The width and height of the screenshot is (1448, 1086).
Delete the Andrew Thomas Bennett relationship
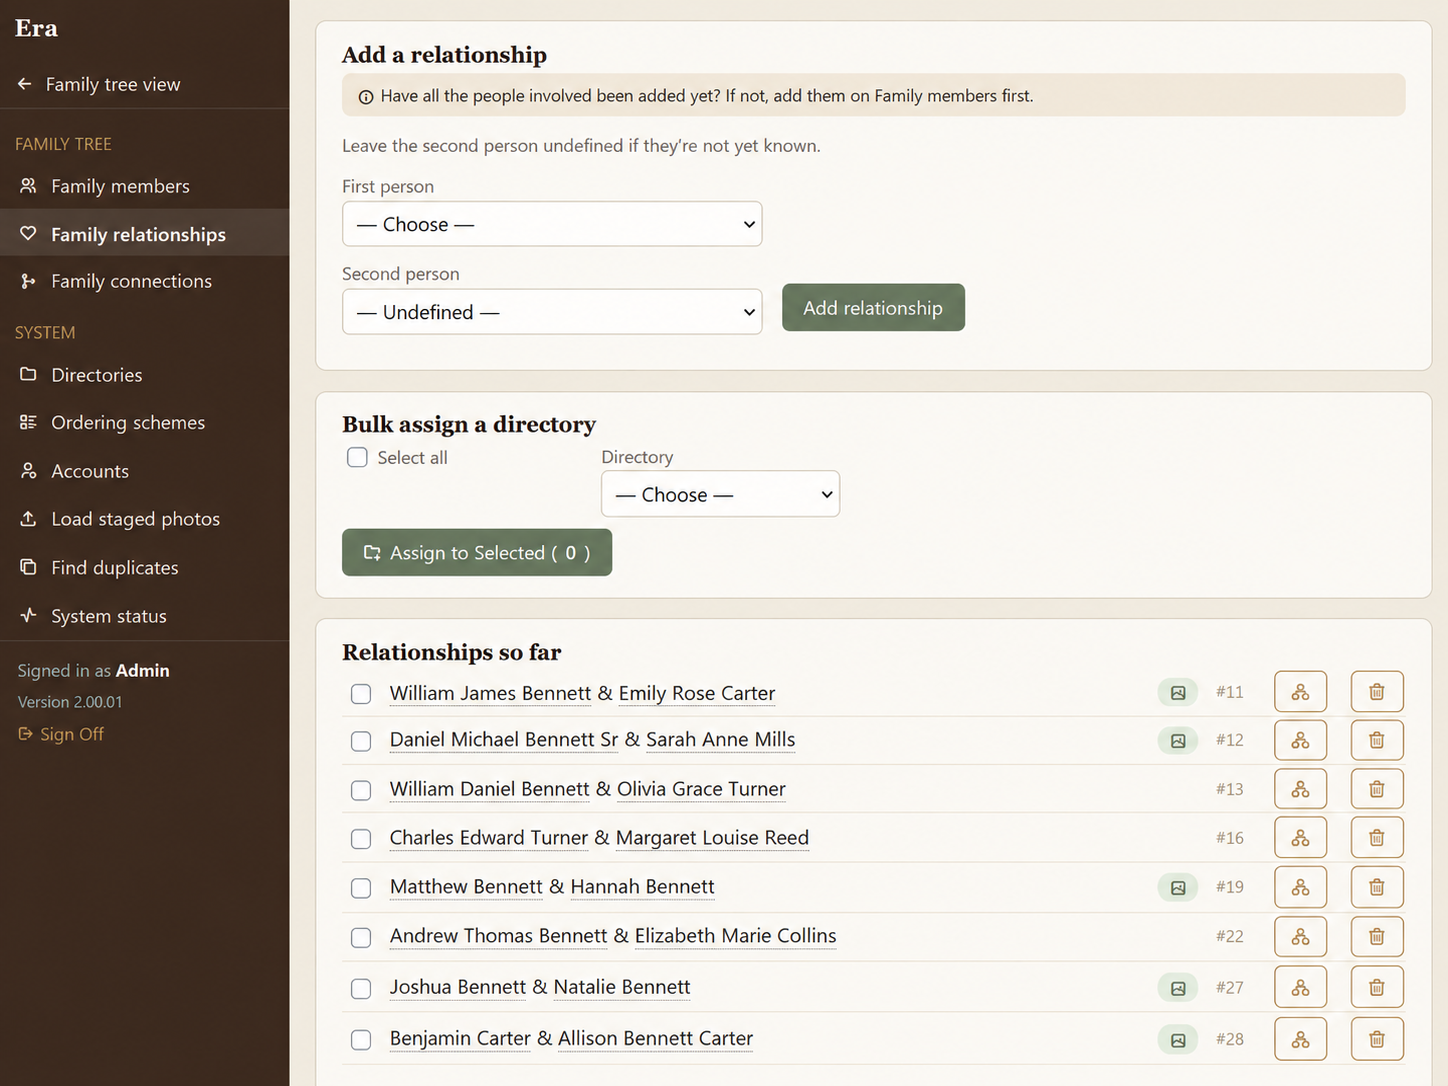[x=1377, y=936]
